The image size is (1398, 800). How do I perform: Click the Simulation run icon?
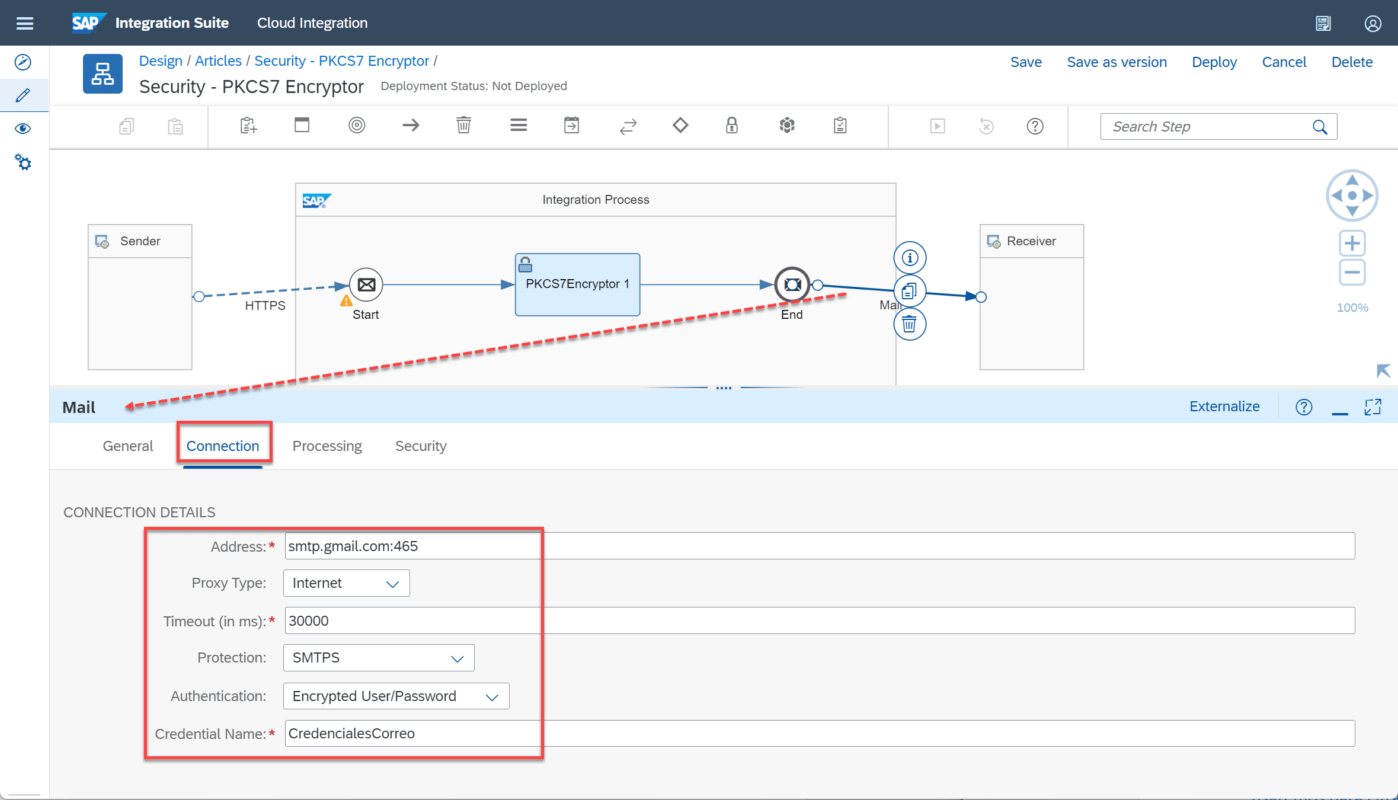pyautogui.click(x=937, y=126)
